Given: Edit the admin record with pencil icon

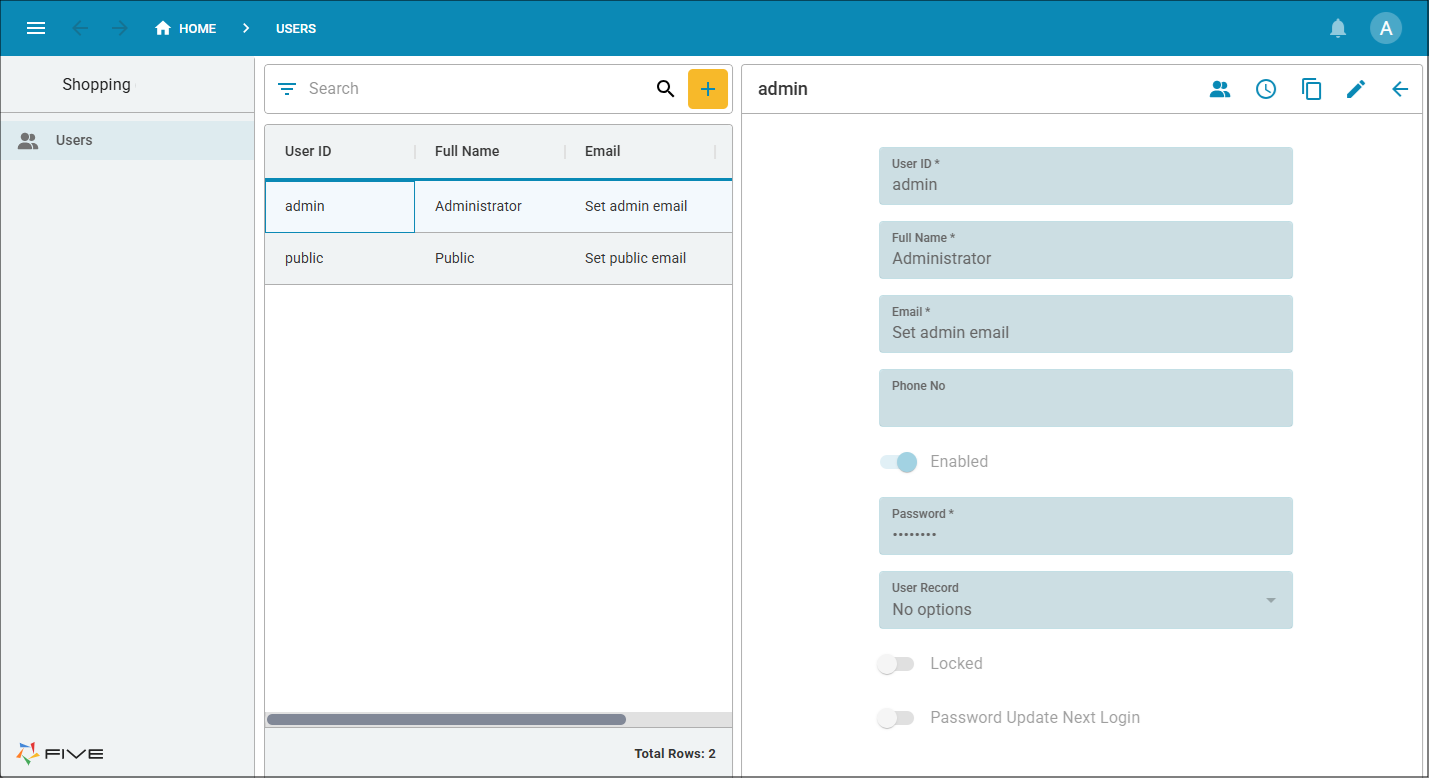Looking at the screenshot, I should (1356, 89).
